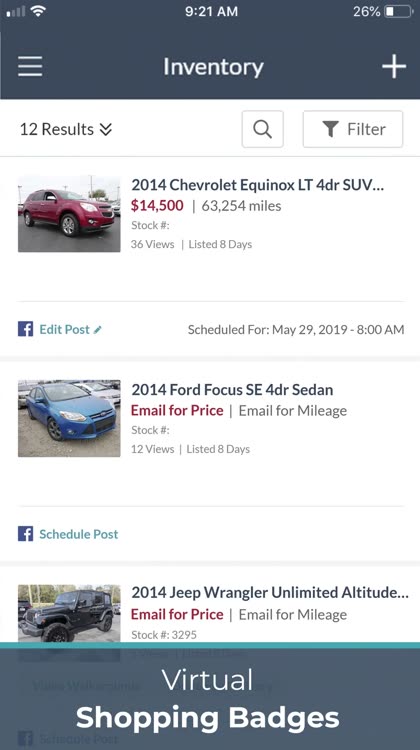Open the blue Ford Focus photo
The height and width of the screenshot is (750, 420).
(69, 419)
